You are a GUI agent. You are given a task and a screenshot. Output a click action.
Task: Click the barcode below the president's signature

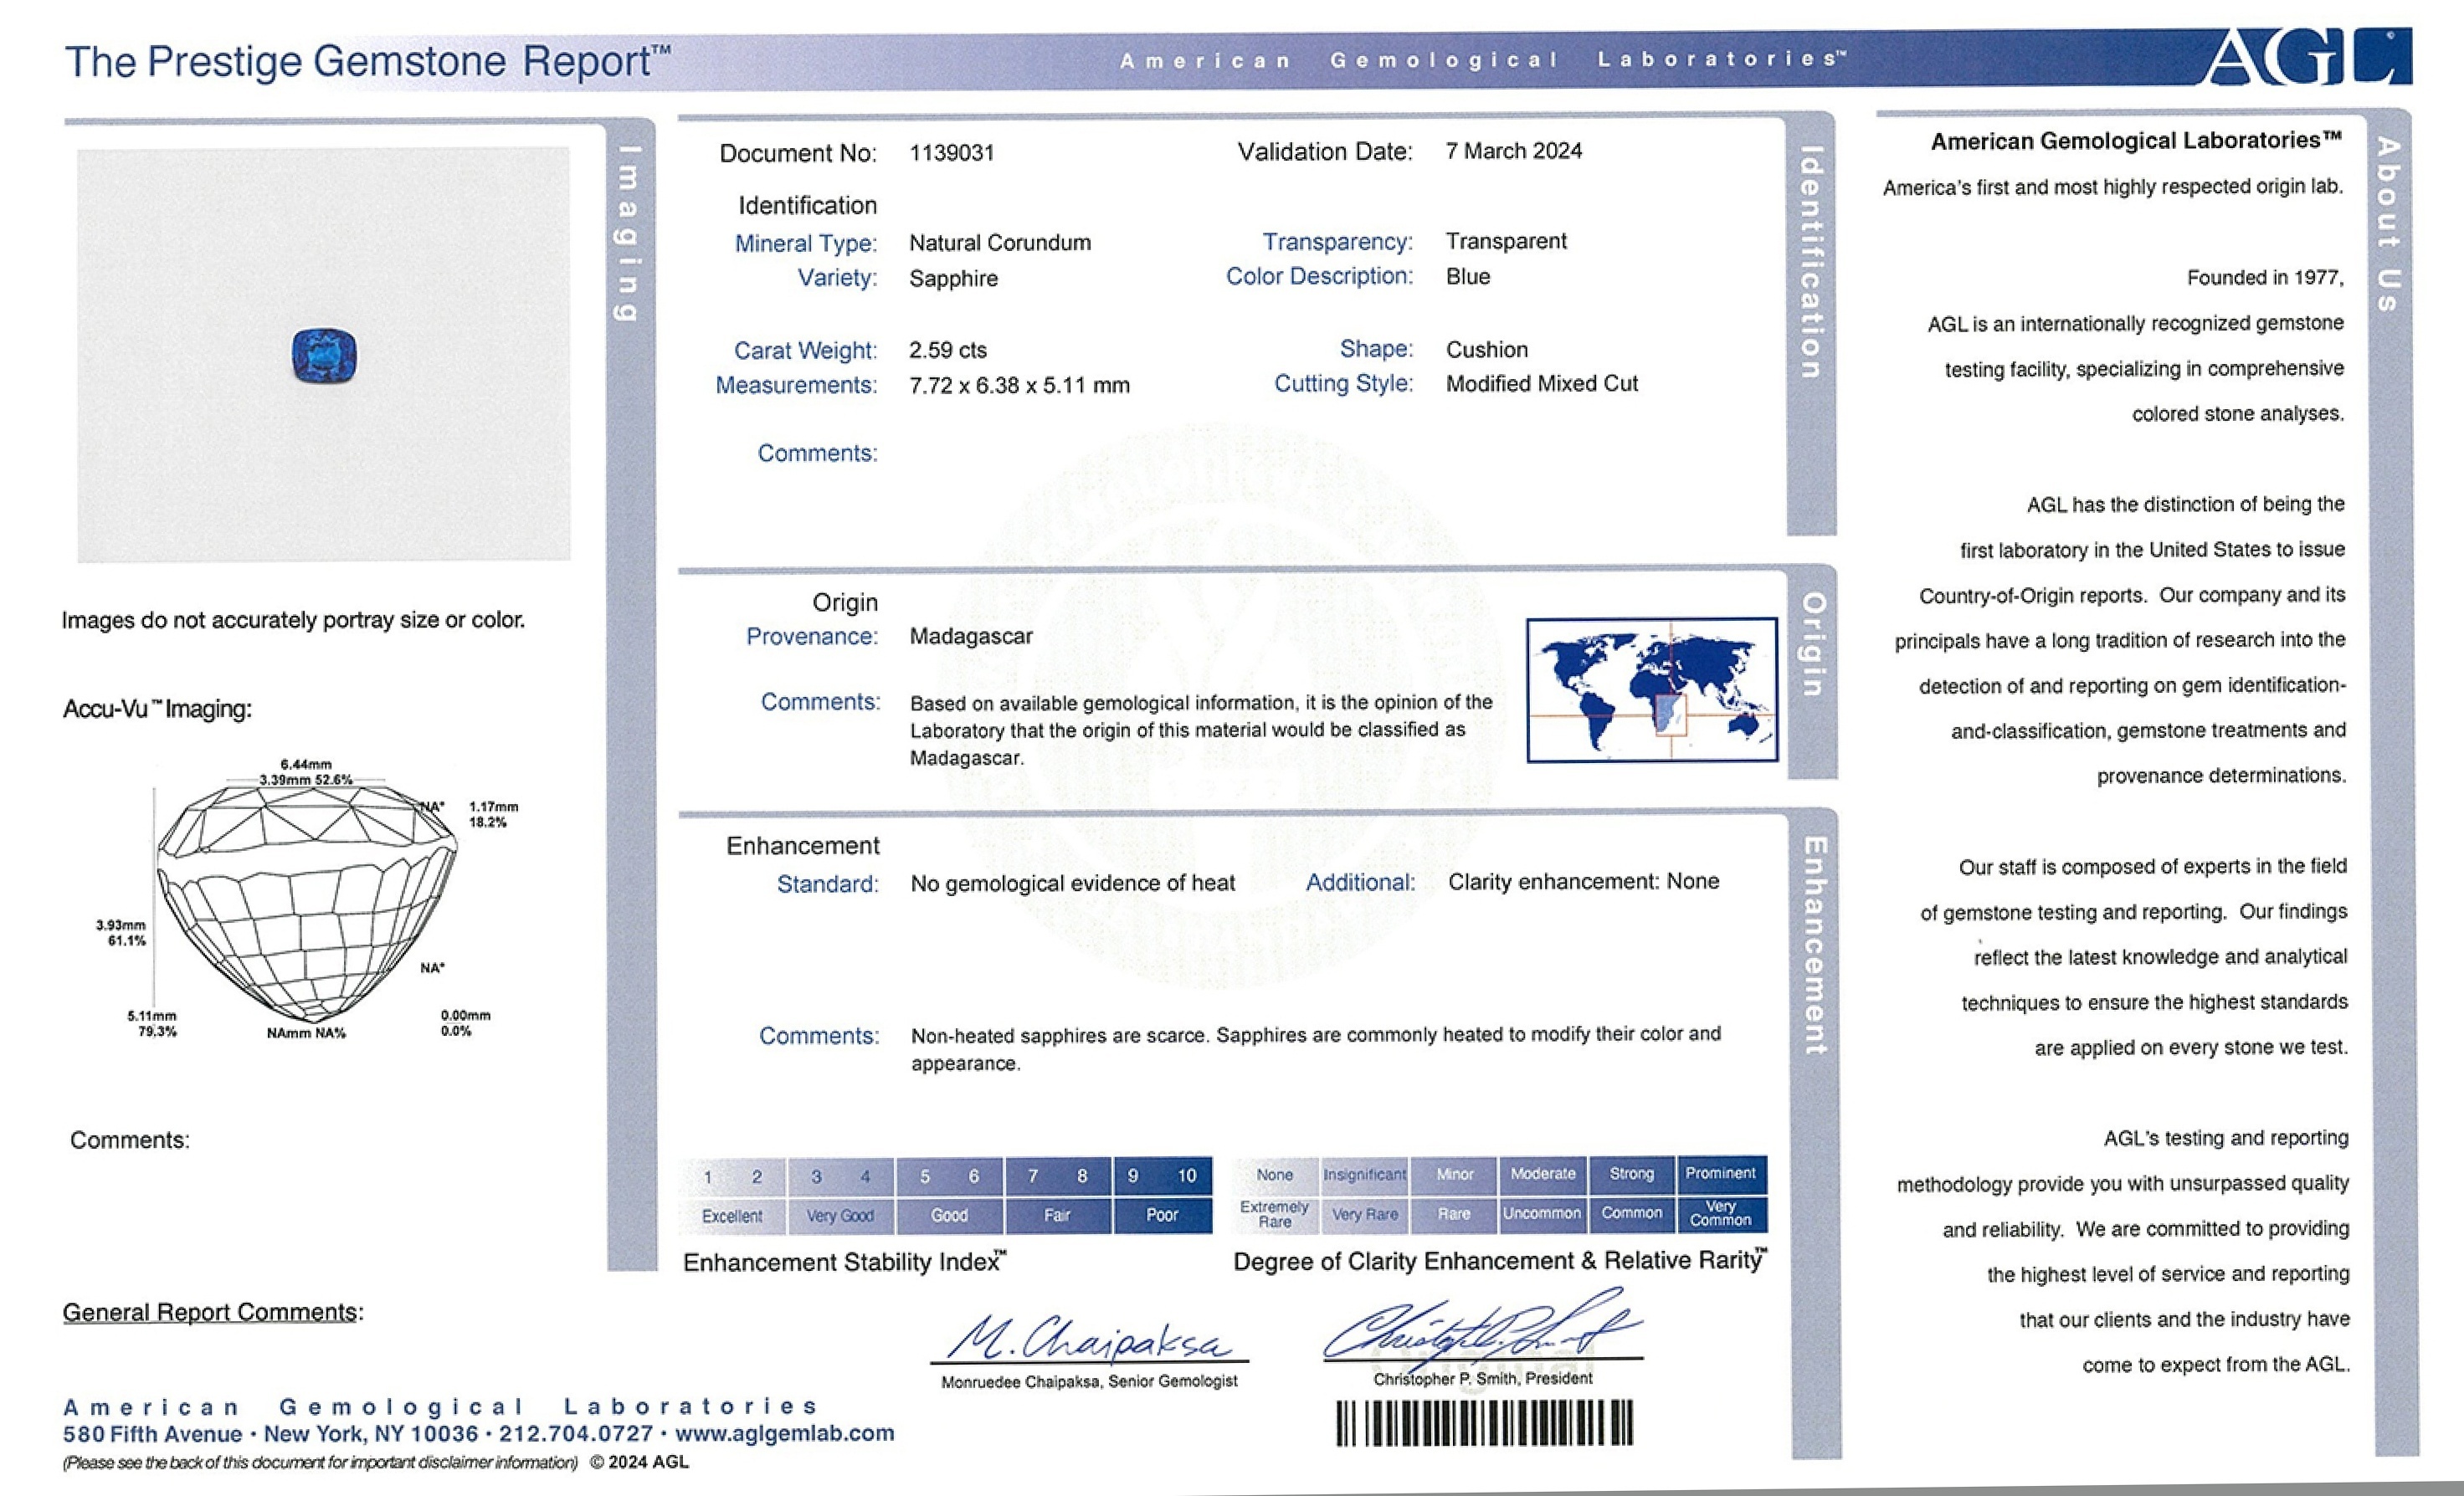point(1485,1423)
